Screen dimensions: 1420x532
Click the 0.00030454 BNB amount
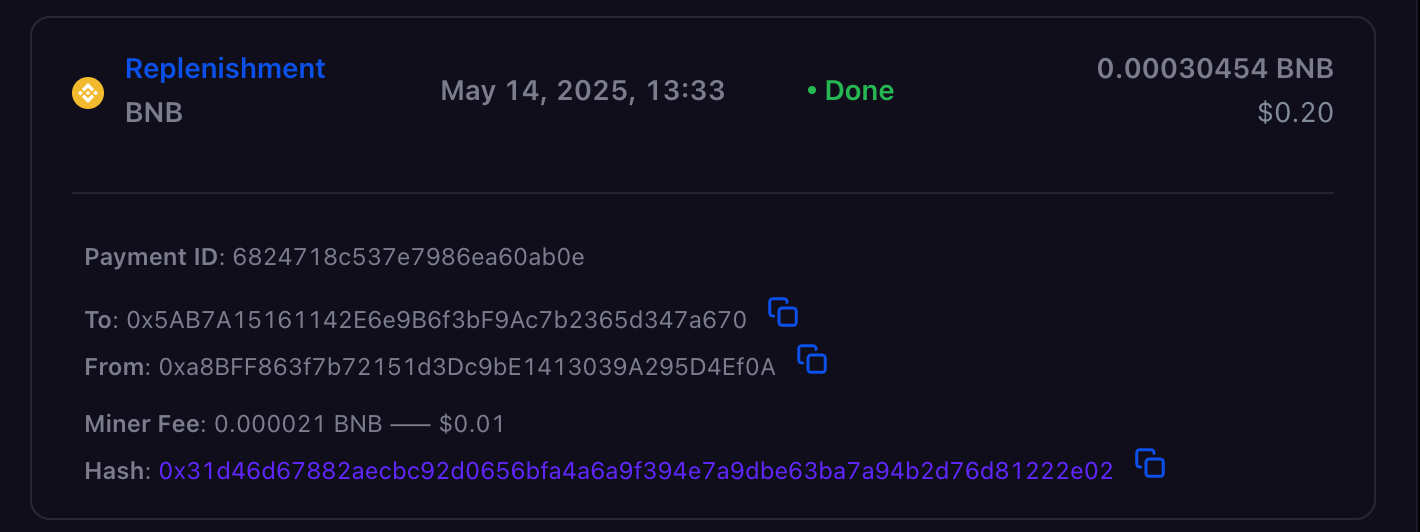[x=1215, y=69]
